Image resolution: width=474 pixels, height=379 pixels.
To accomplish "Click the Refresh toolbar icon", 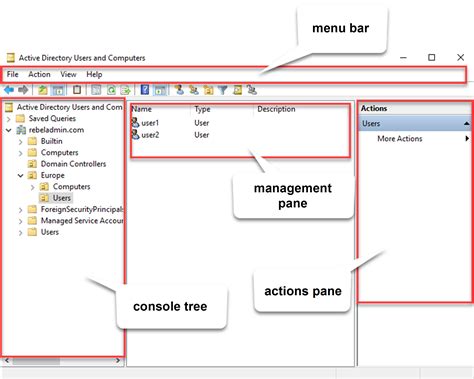I will pos(111,90).
